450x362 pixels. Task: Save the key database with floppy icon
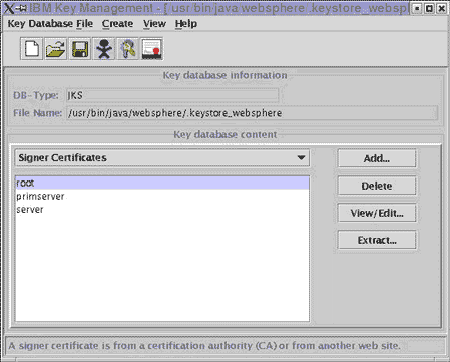80,49
